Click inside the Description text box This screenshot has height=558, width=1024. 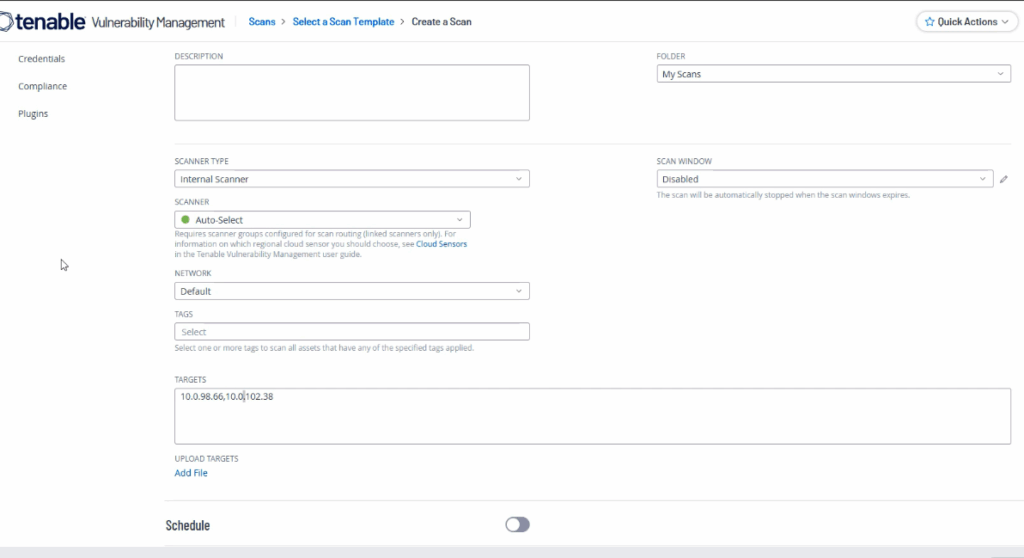pyautogui.click(x=351, y=92)
